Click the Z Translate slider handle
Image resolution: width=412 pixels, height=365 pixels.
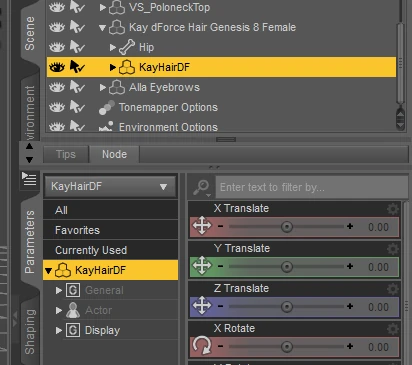point(287,307)
